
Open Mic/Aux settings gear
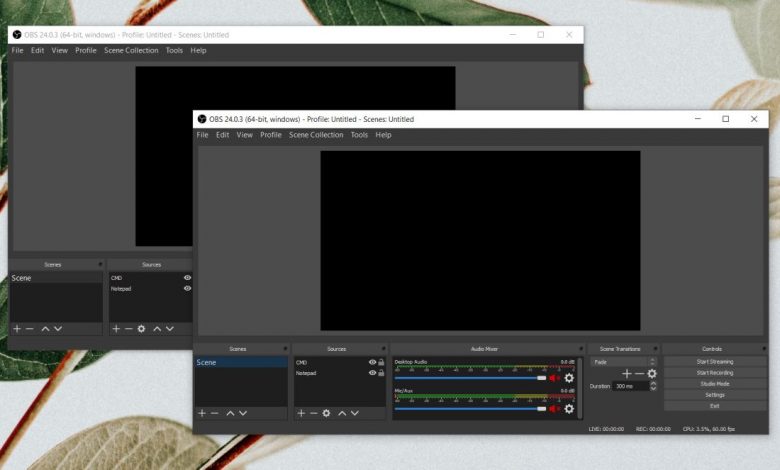pos(569,409)
